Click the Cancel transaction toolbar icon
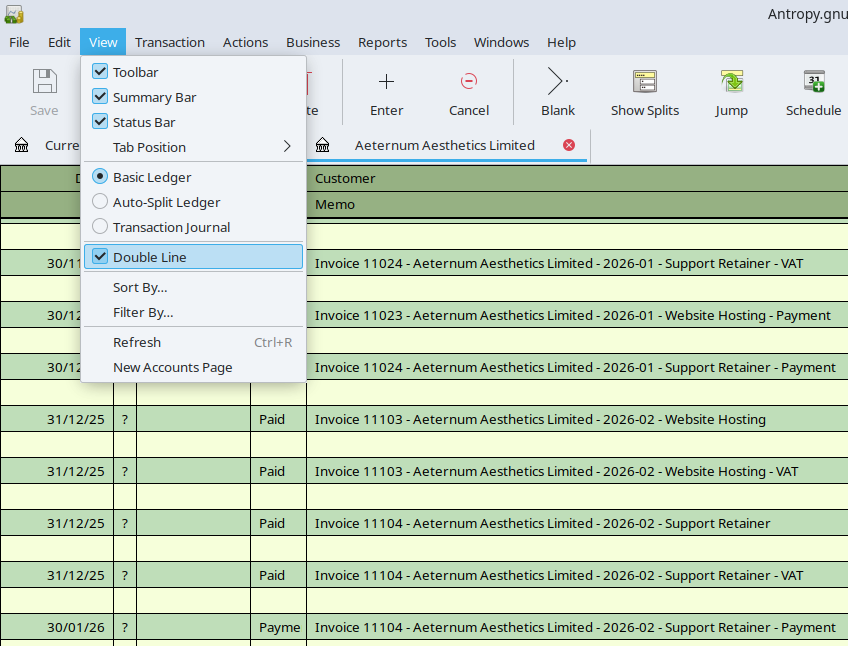This screenshot has width=848, height=646. coord(468,82)
